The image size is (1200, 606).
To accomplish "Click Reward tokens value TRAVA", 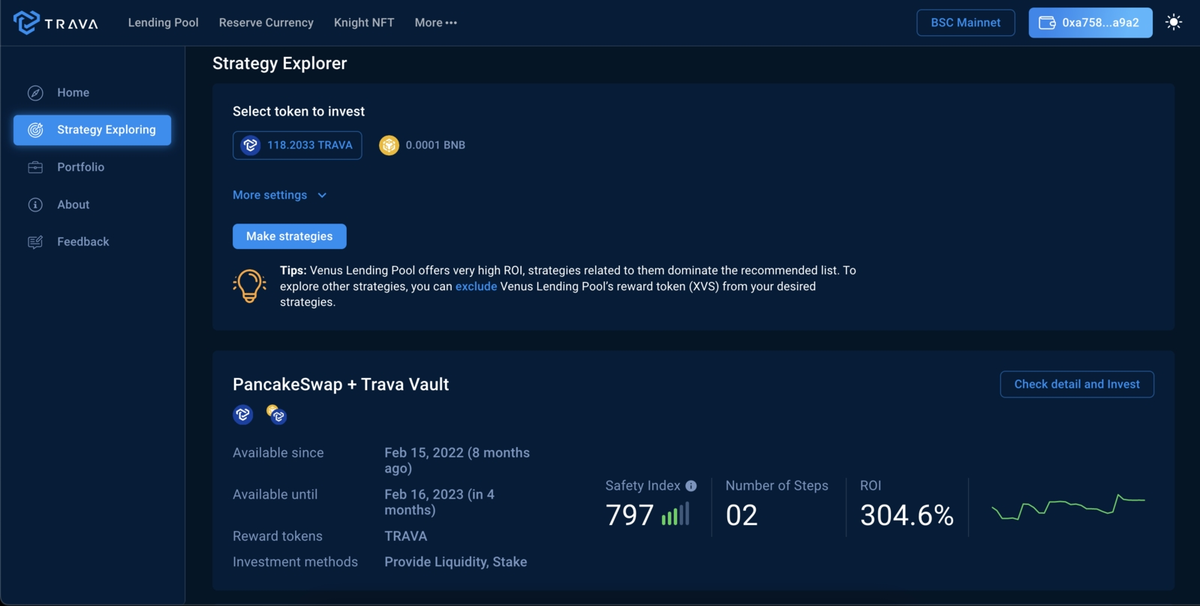I will (406, 536).
